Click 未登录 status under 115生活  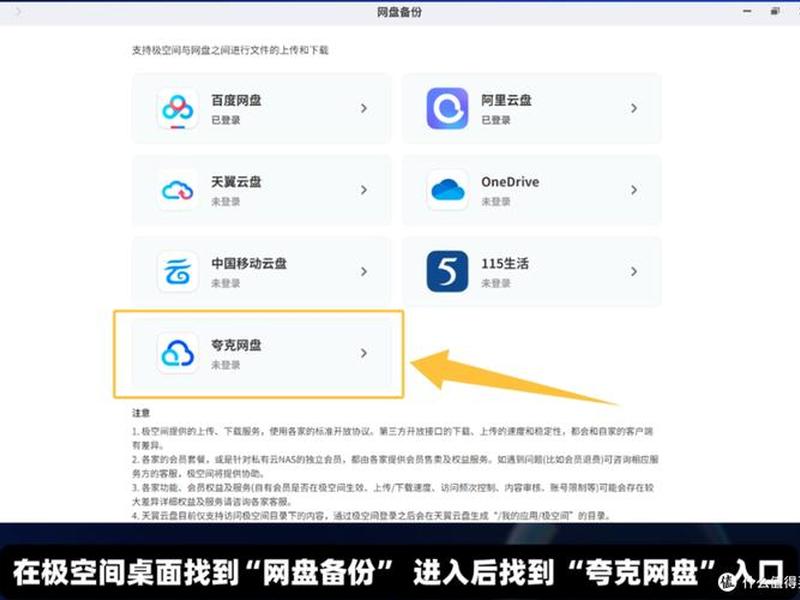[495, 283]
